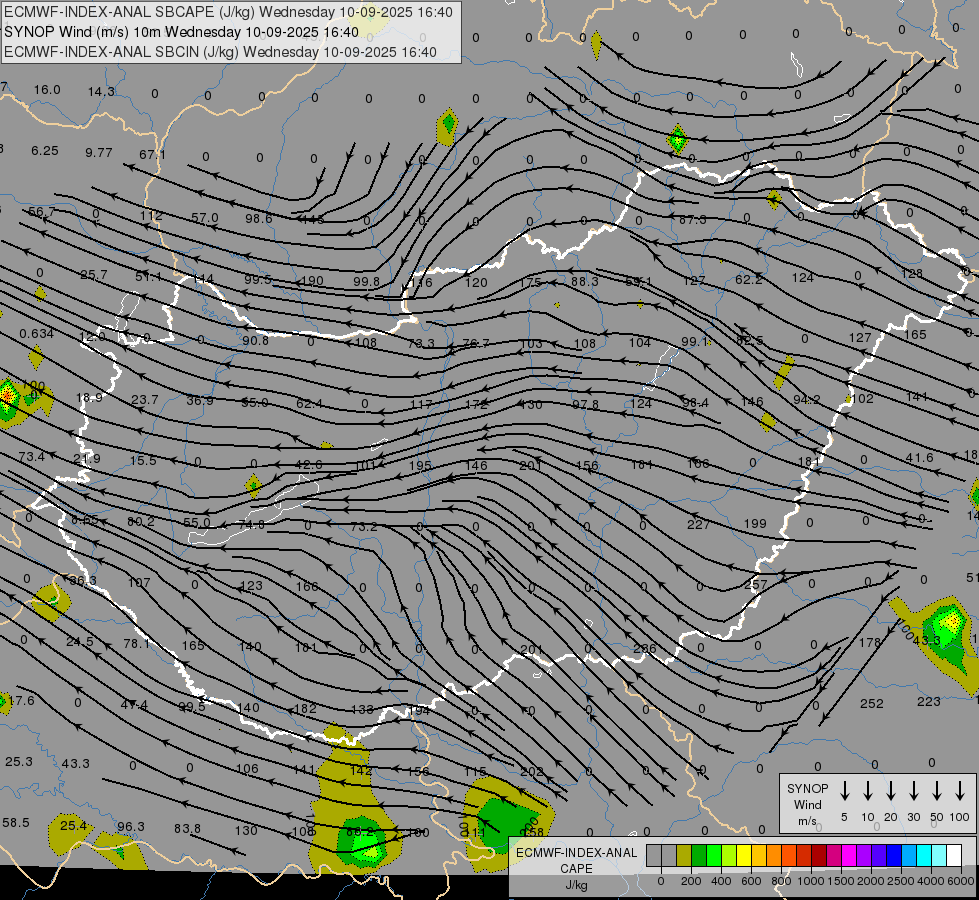Click the 100 m/s wind arrow in legend
This screenshot has width=979, height=900.
tap(960, 791)
